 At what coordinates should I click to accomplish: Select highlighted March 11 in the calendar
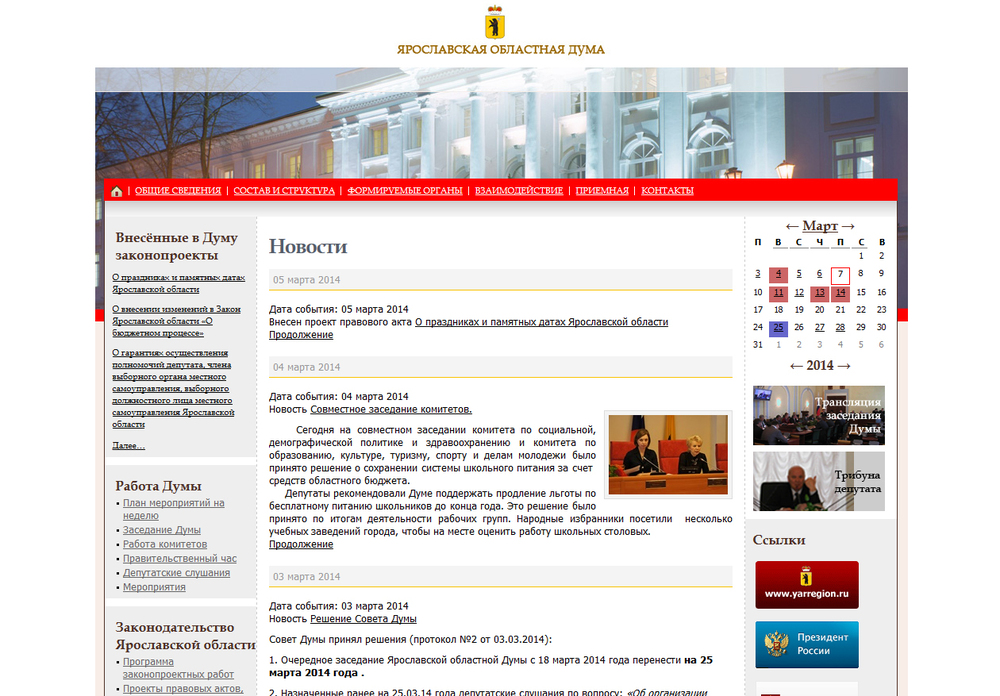coord(778,293)
